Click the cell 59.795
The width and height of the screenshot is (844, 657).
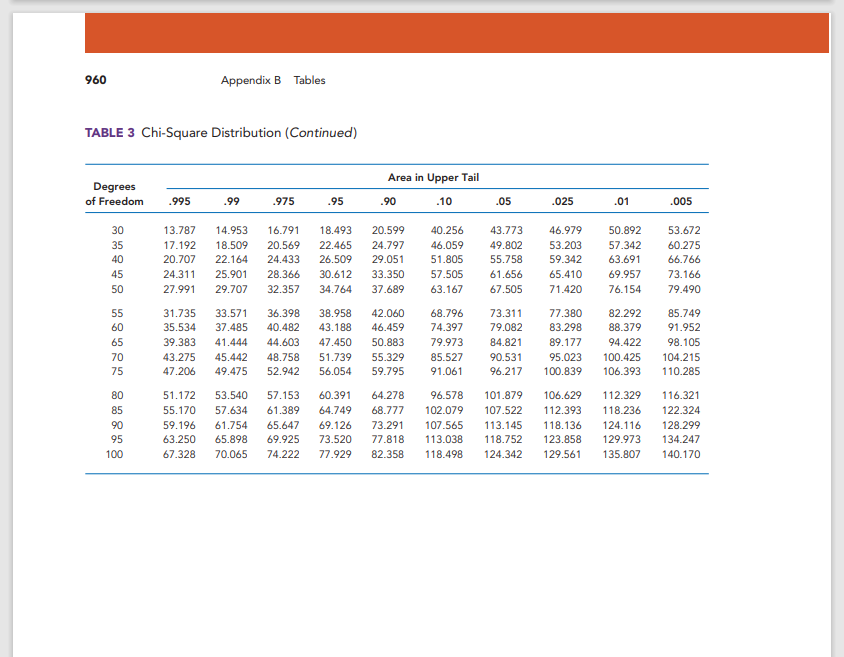coord(388,371)
